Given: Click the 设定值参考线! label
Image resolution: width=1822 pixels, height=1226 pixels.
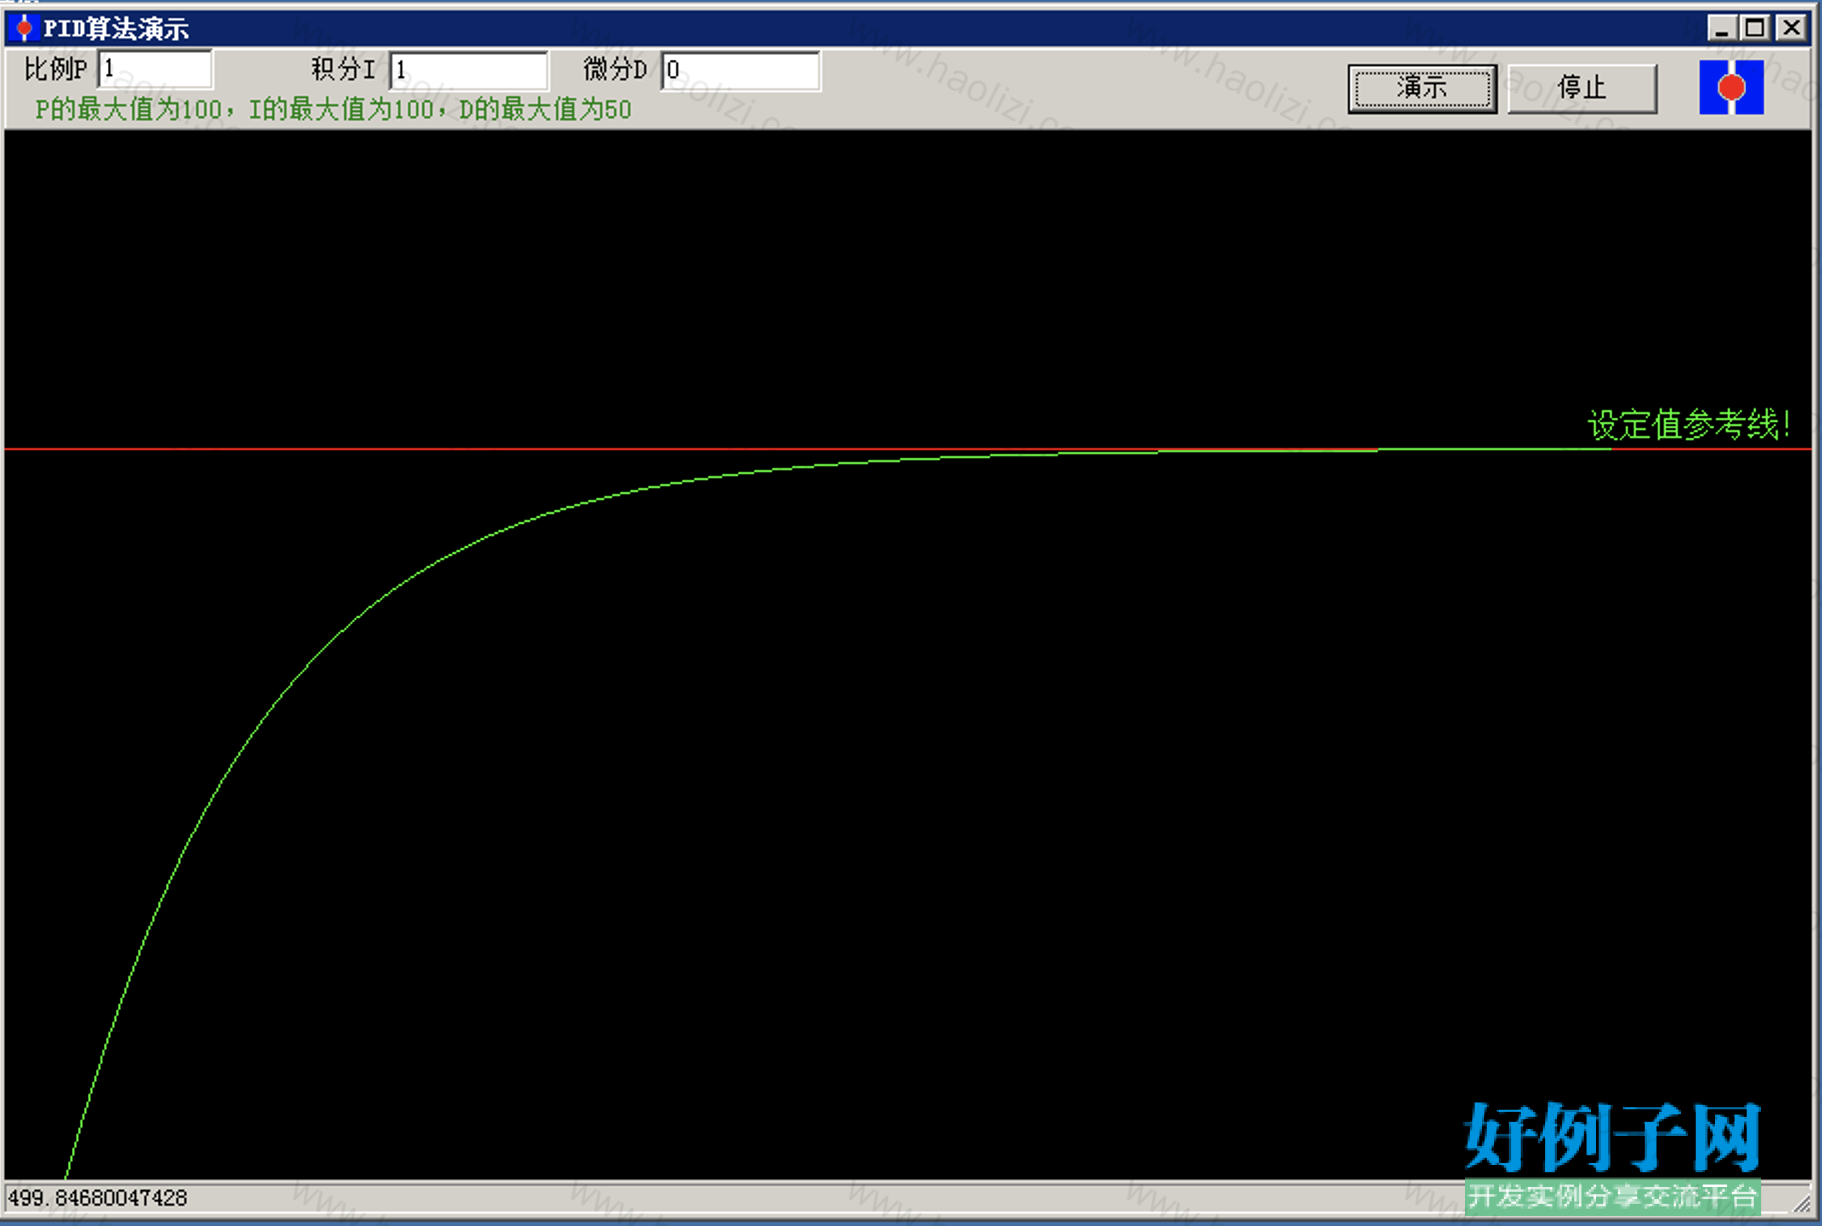Looking at the screenshot, I should click(x=1688, y=424).
